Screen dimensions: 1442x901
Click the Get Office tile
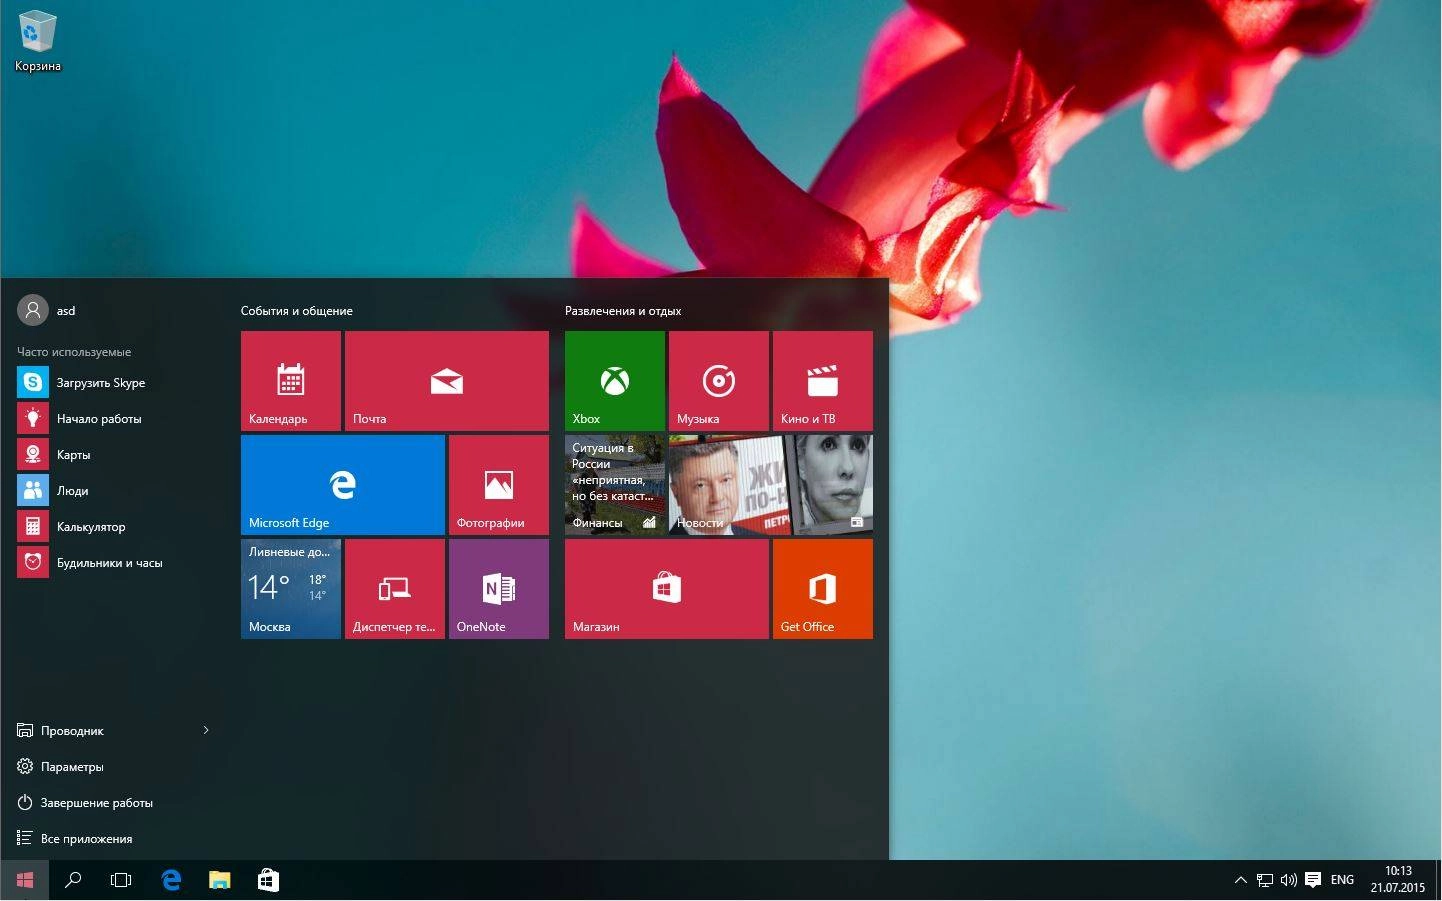822,589
